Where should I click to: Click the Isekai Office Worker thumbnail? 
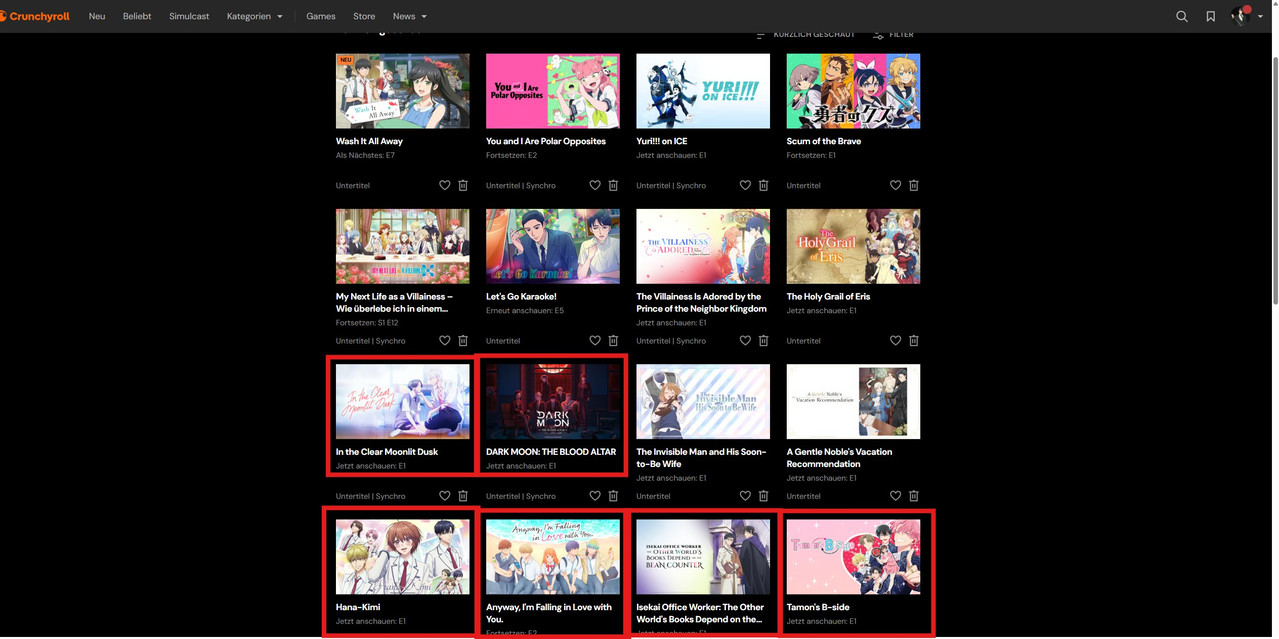click(703, 557)
